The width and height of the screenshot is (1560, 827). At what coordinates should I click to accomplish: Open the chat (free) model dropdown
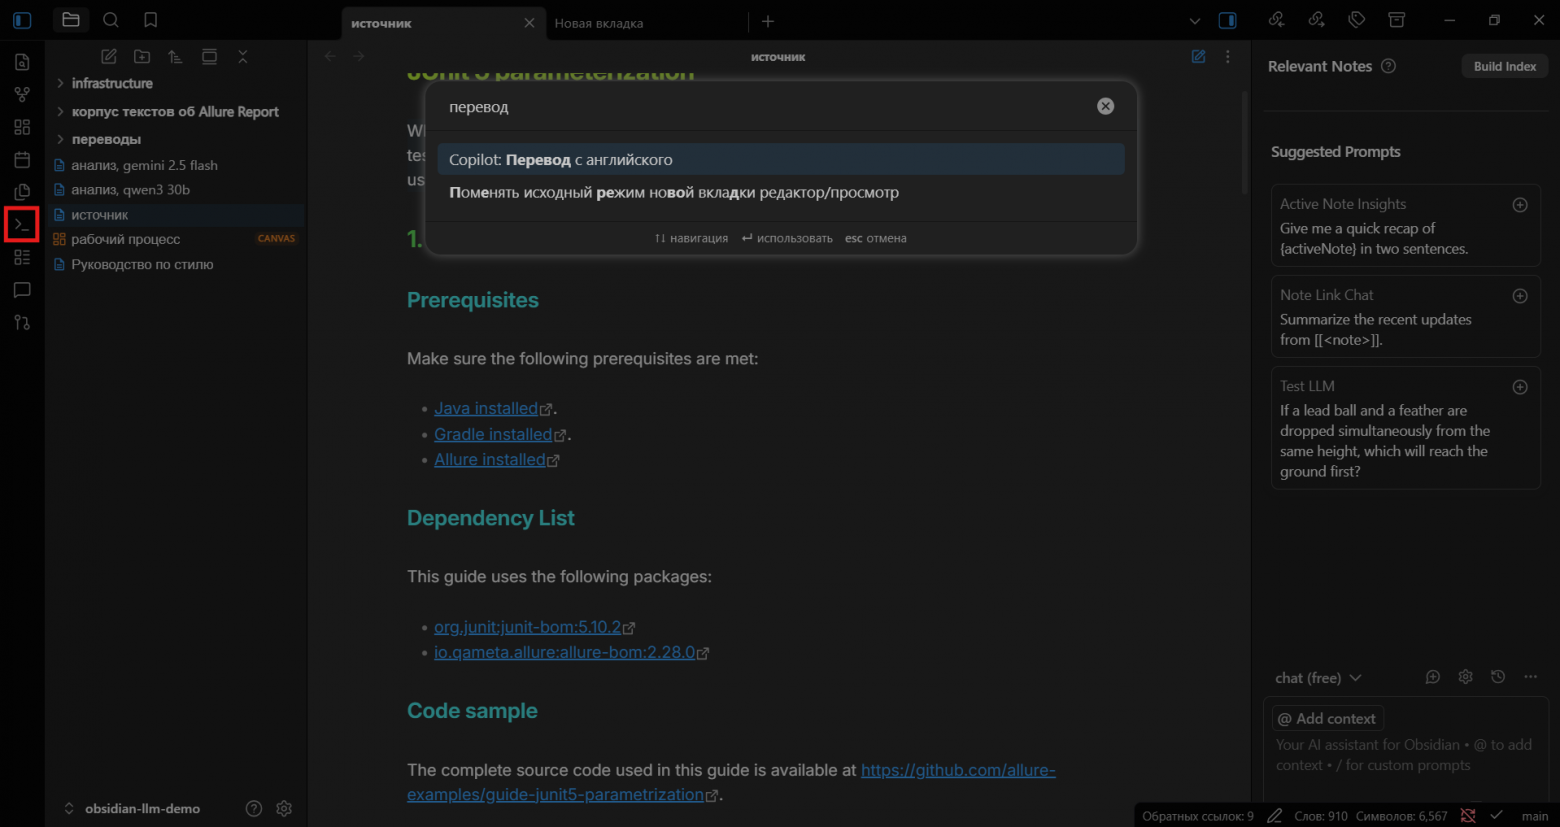[1318, 677]
